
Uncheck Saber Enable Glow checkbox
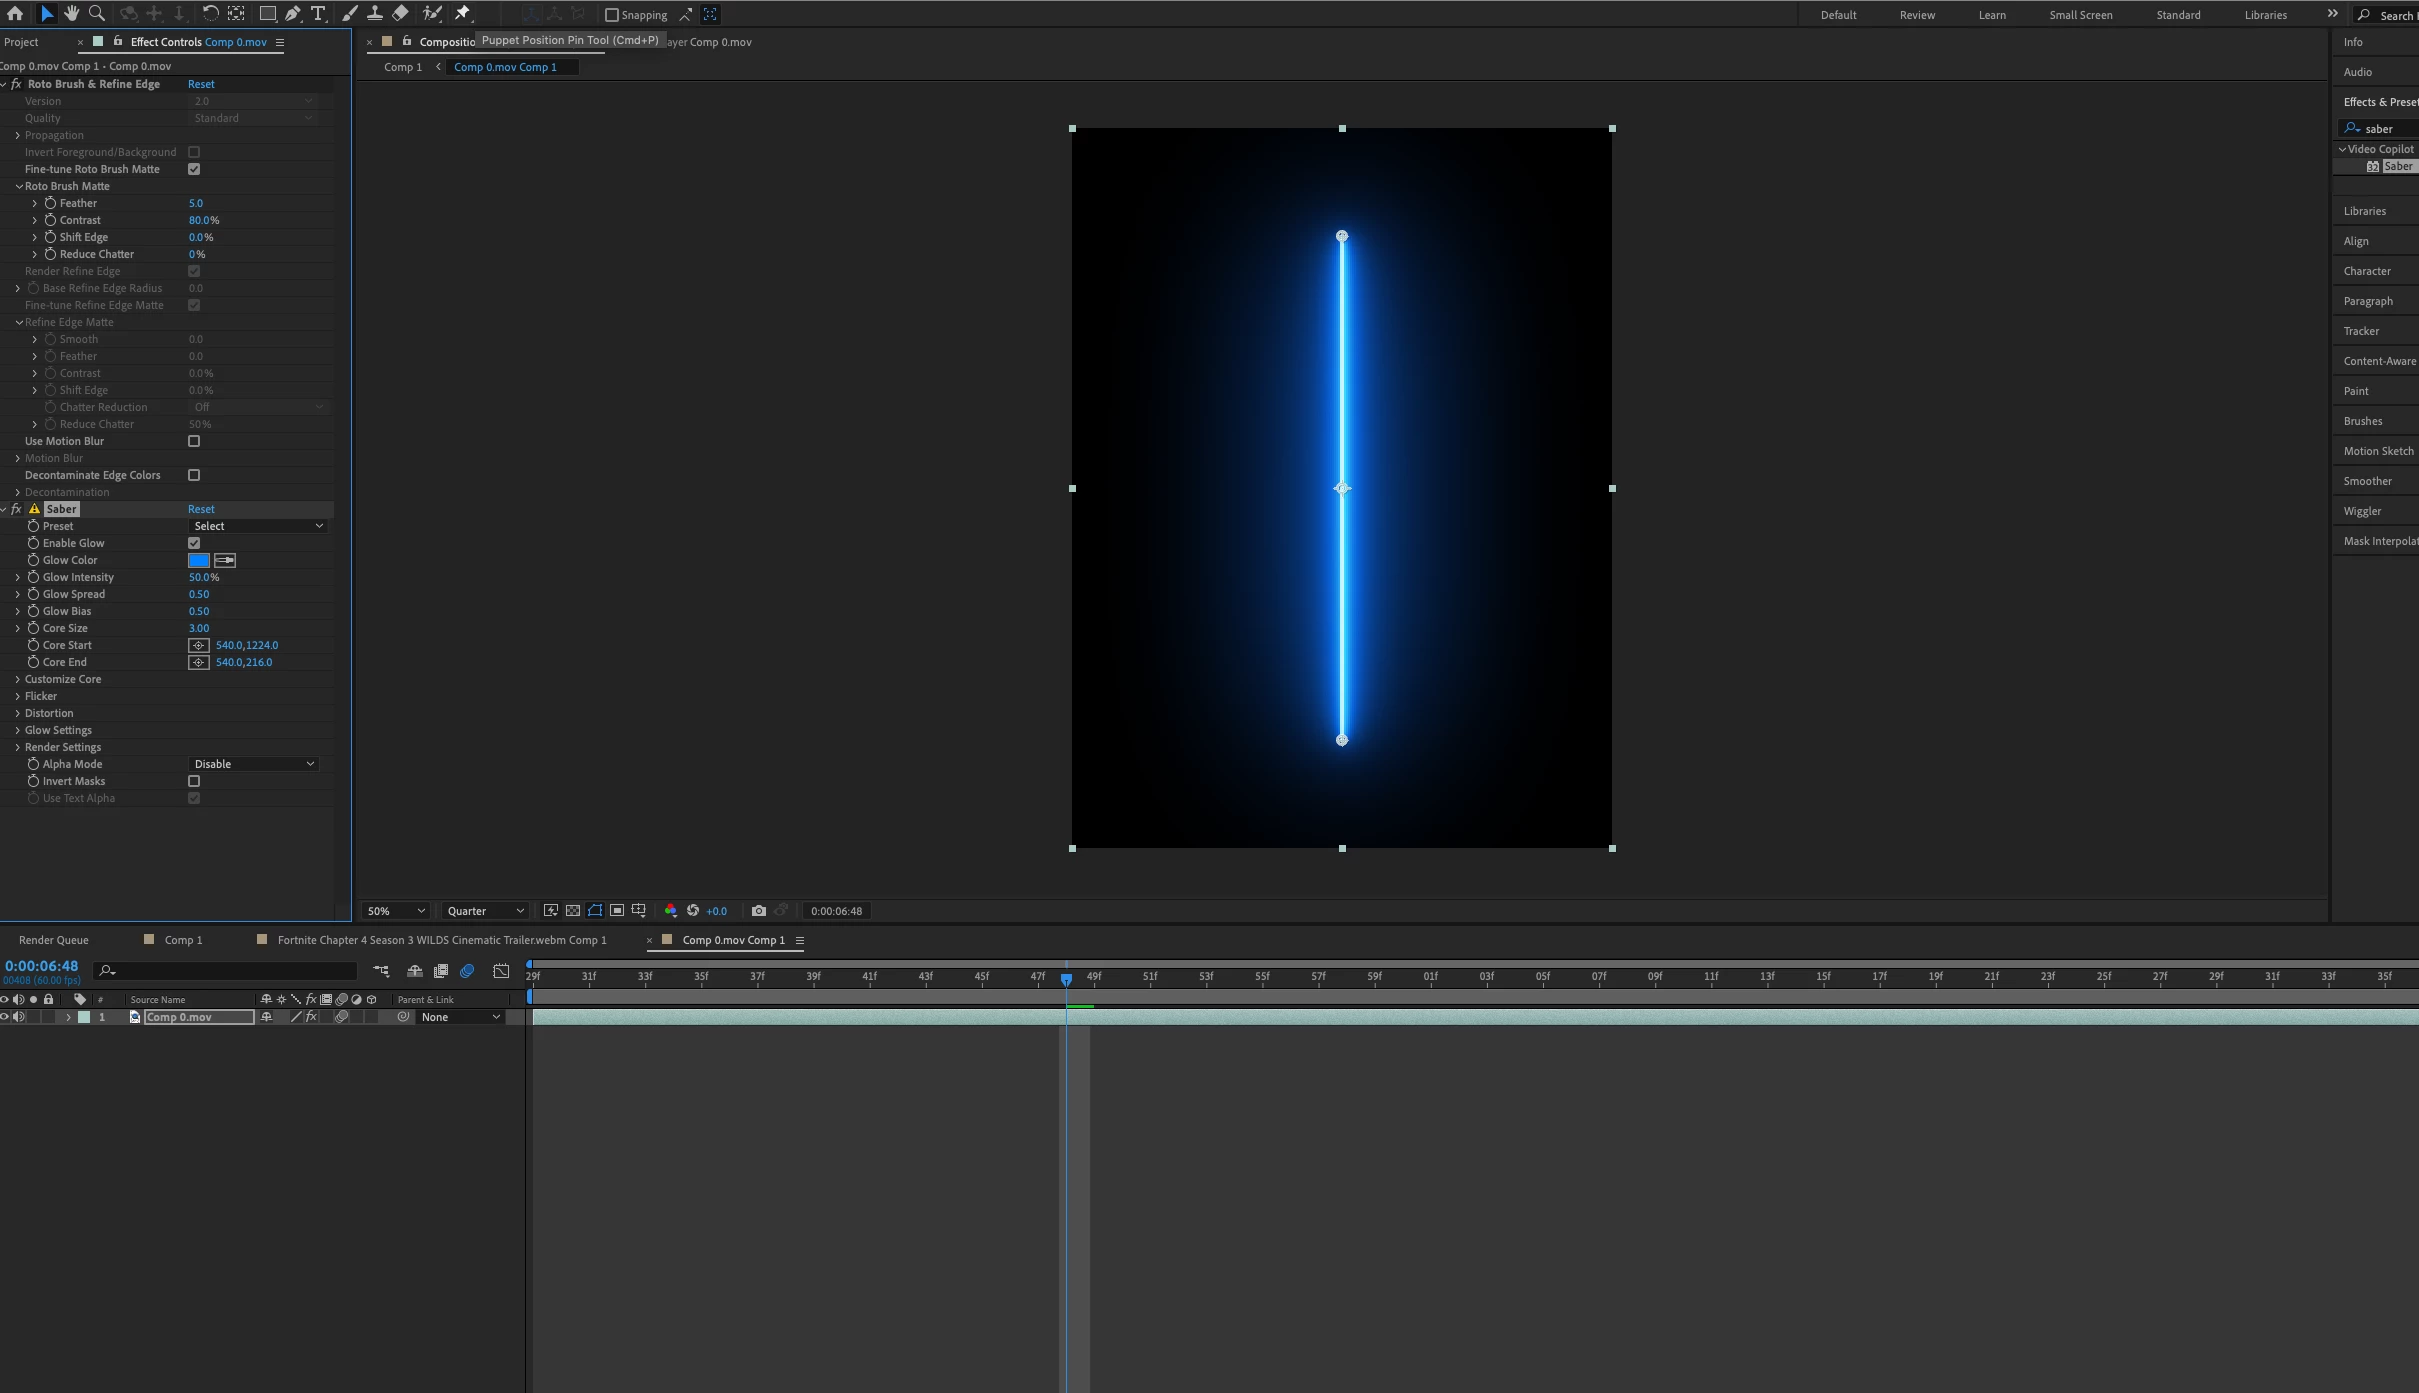pos(194,543)
